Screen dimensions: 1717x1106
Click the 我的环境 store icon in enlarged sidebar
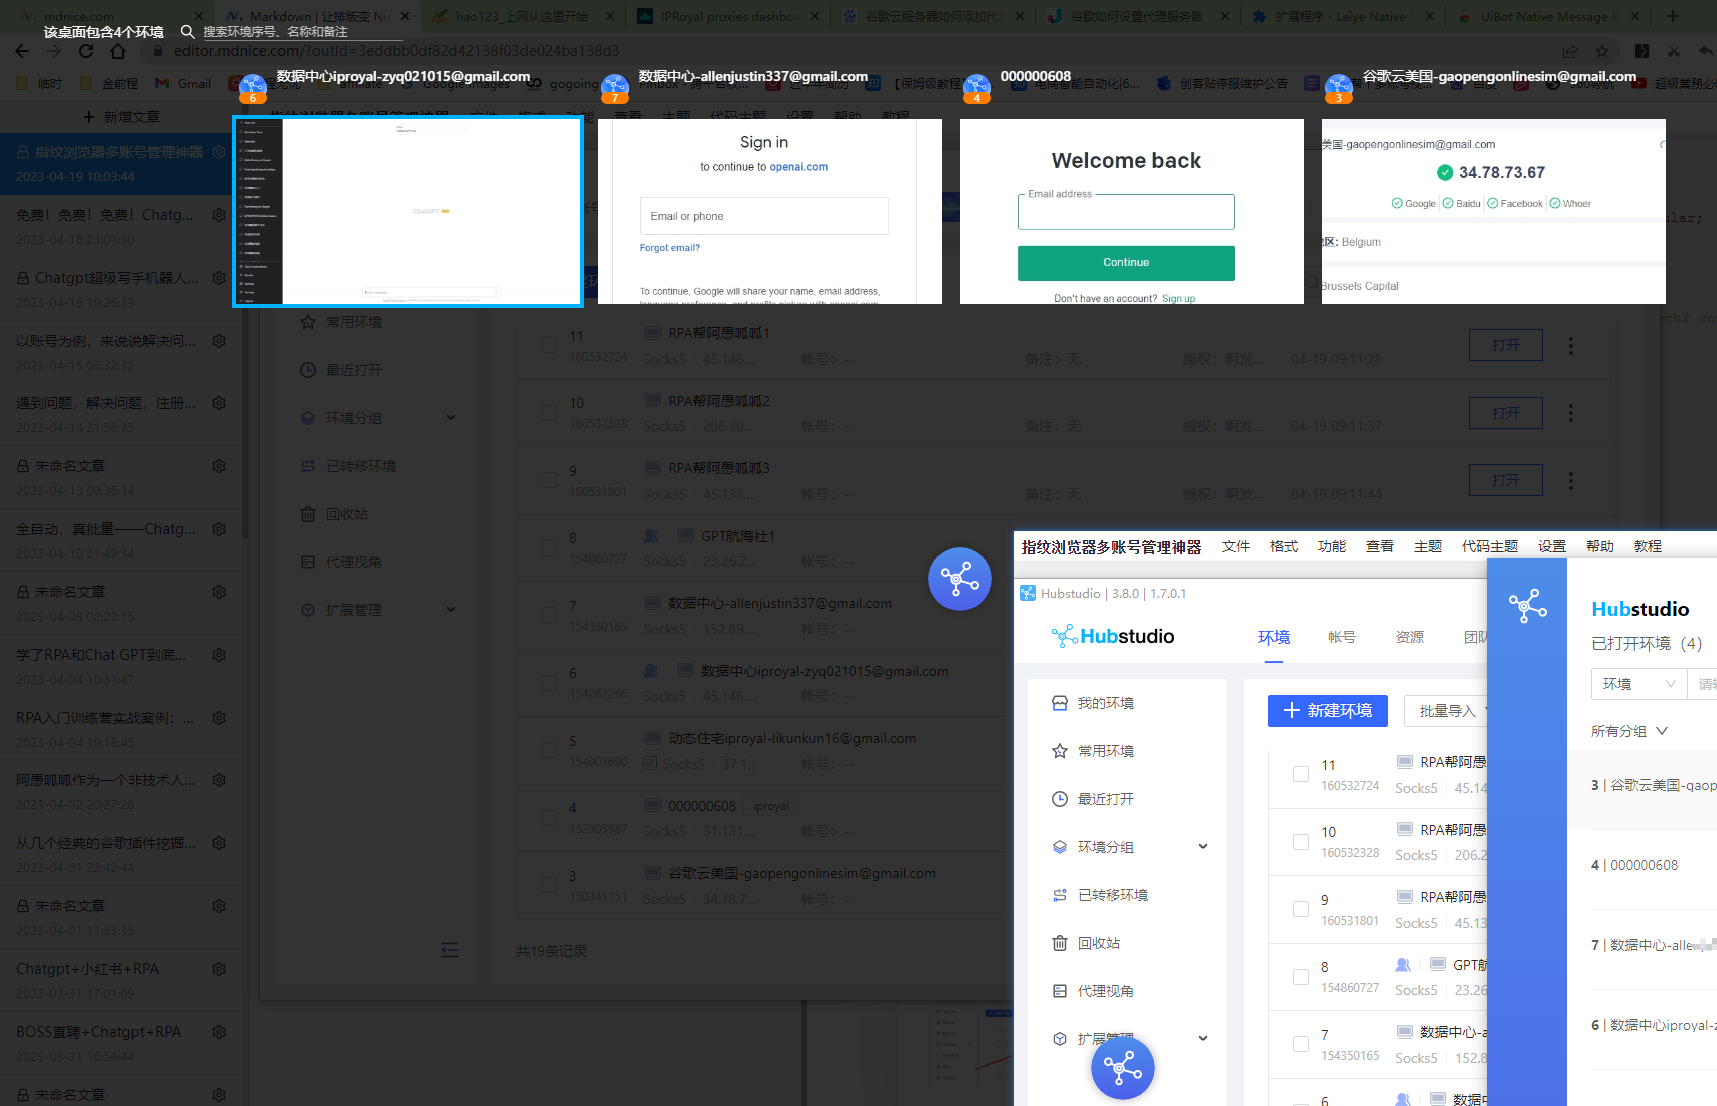(1060, 703)
